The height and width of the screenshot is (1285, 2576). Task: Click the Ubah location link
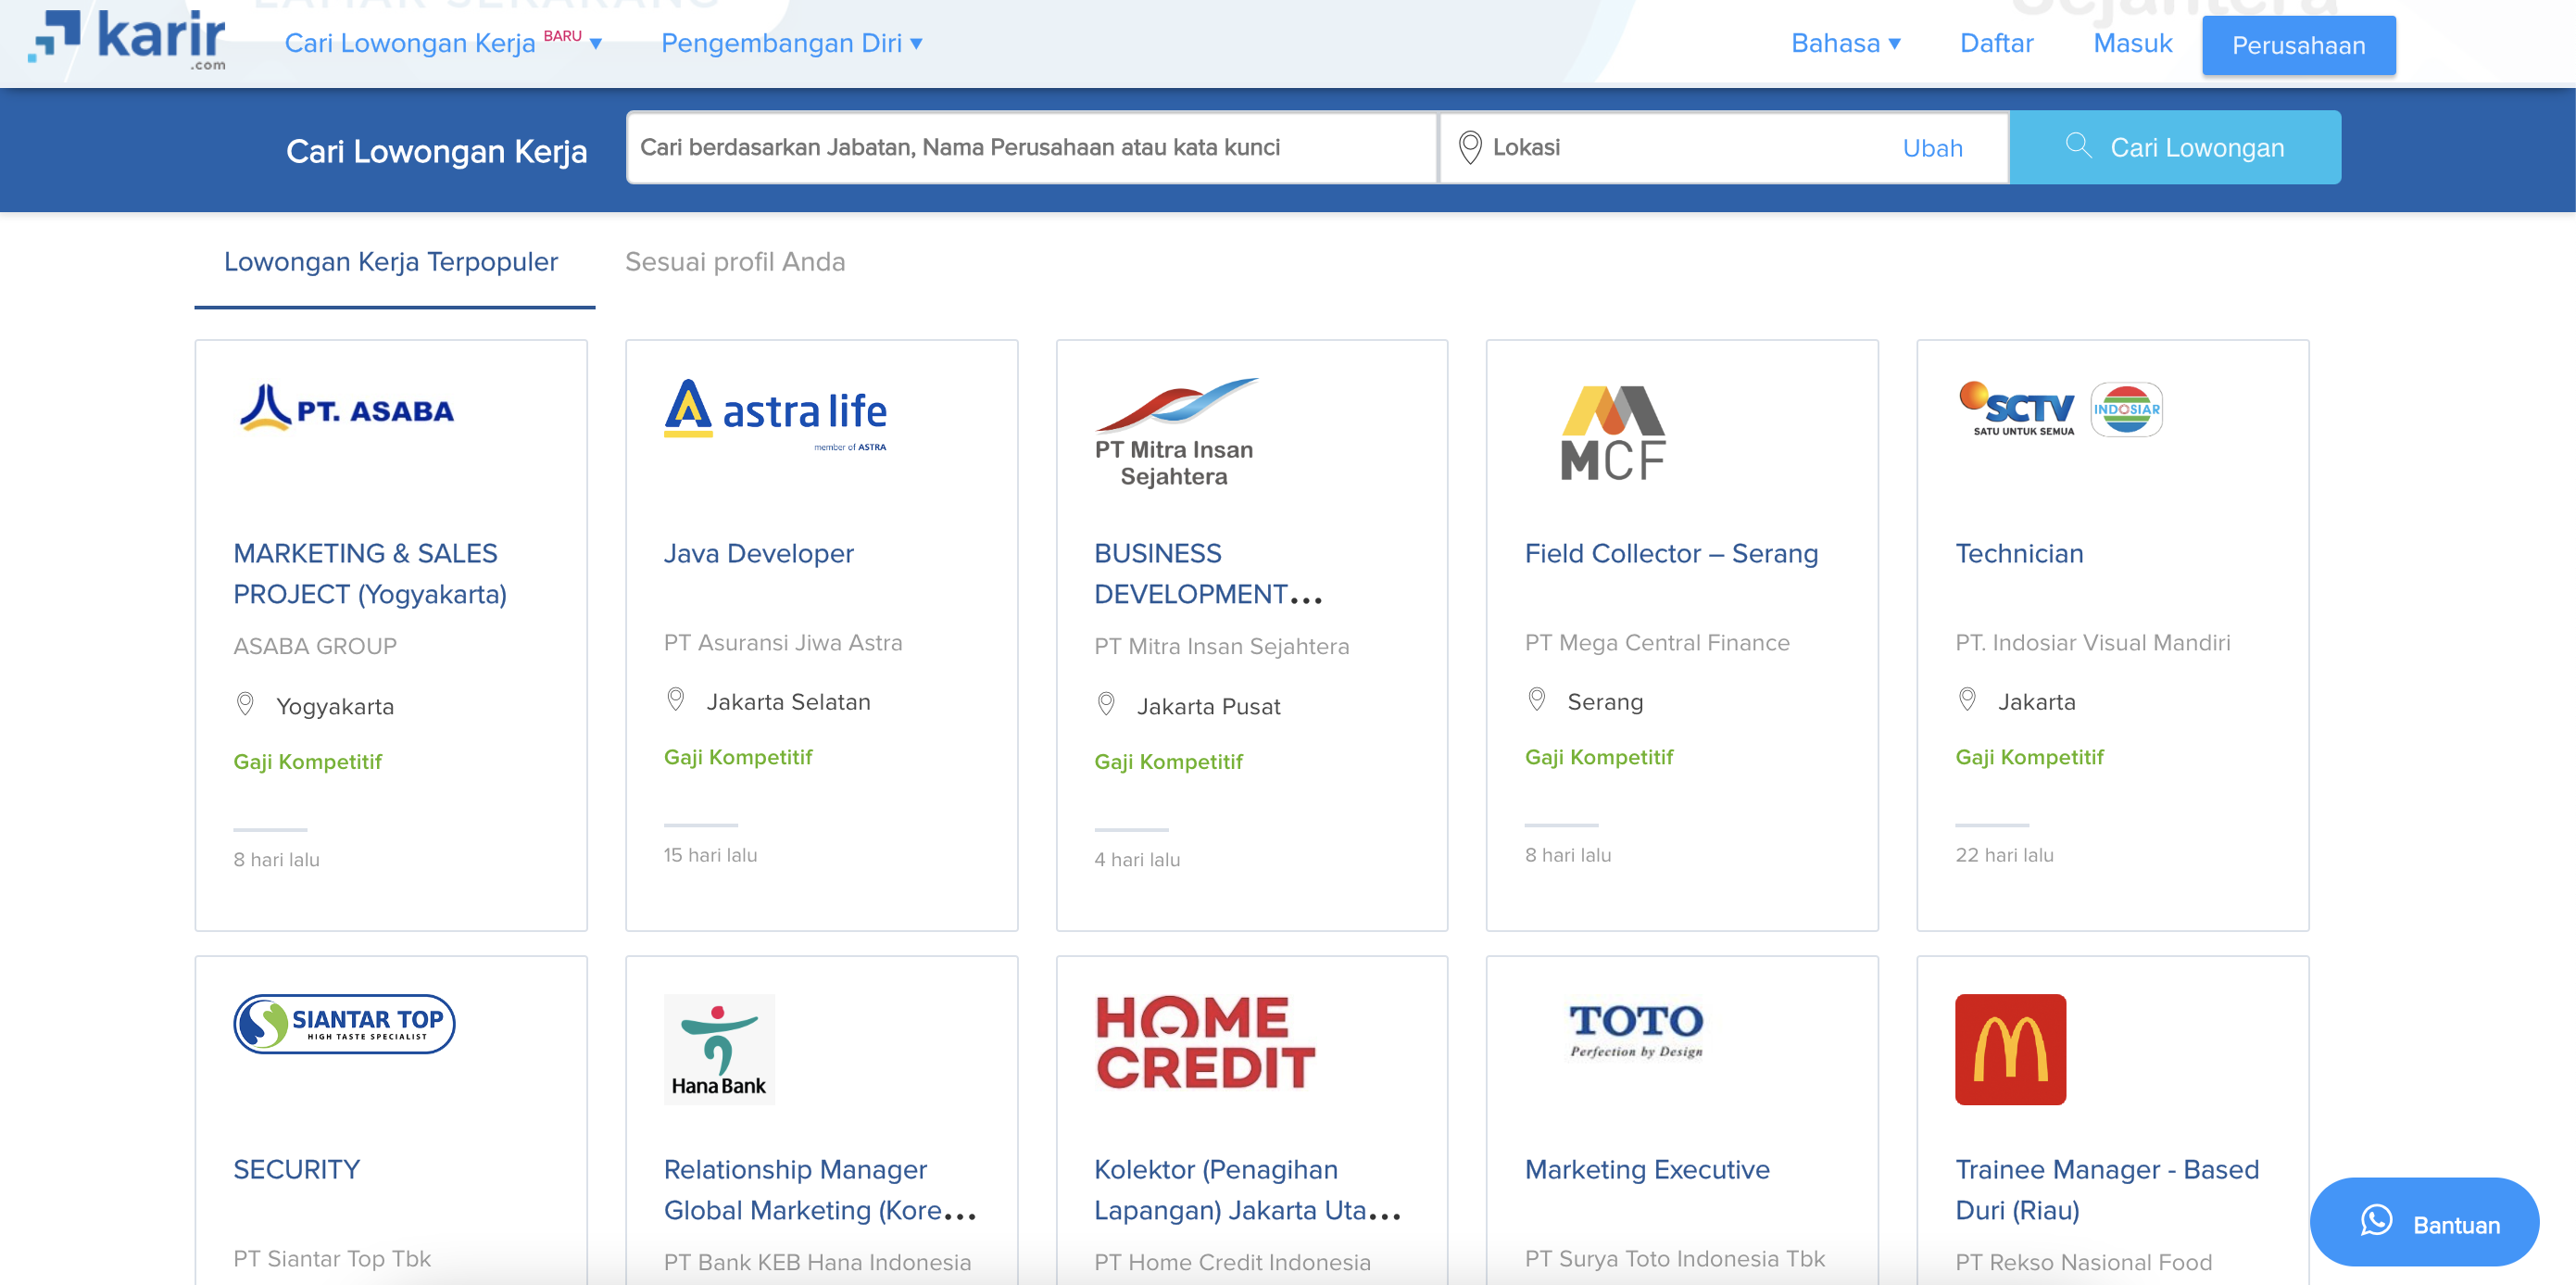click(x=1932, y=148)
